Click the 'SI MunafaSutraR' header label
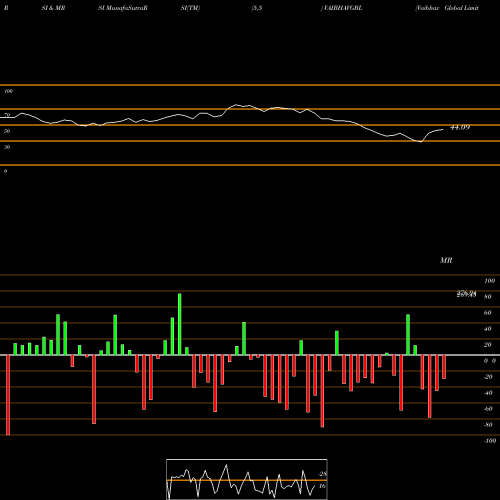Image resolution: width=500 pixels, height=500 pixels. pos(123,8)
